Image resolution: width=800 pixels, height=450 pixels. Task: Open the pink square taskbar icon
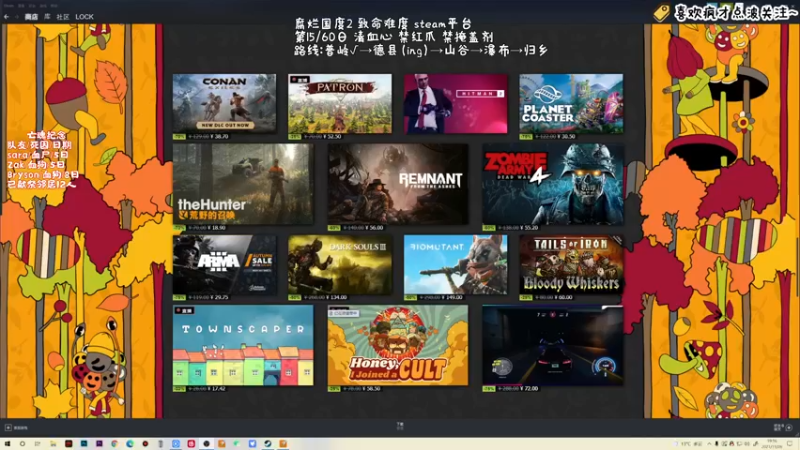(191, 444)
